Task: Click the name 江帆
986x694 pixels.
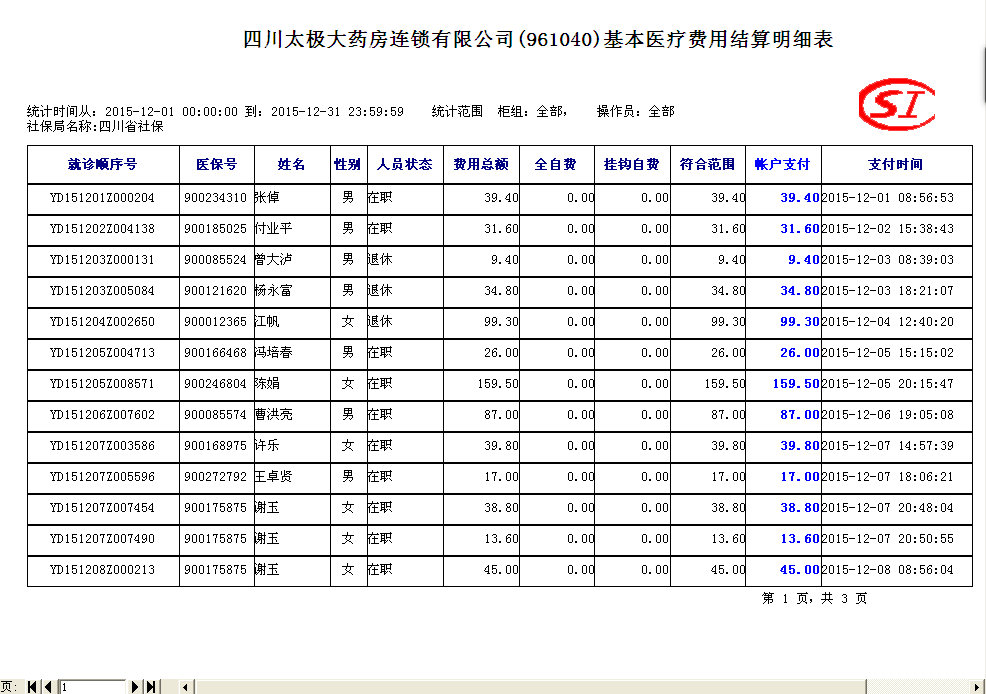Action: point(267,321)
